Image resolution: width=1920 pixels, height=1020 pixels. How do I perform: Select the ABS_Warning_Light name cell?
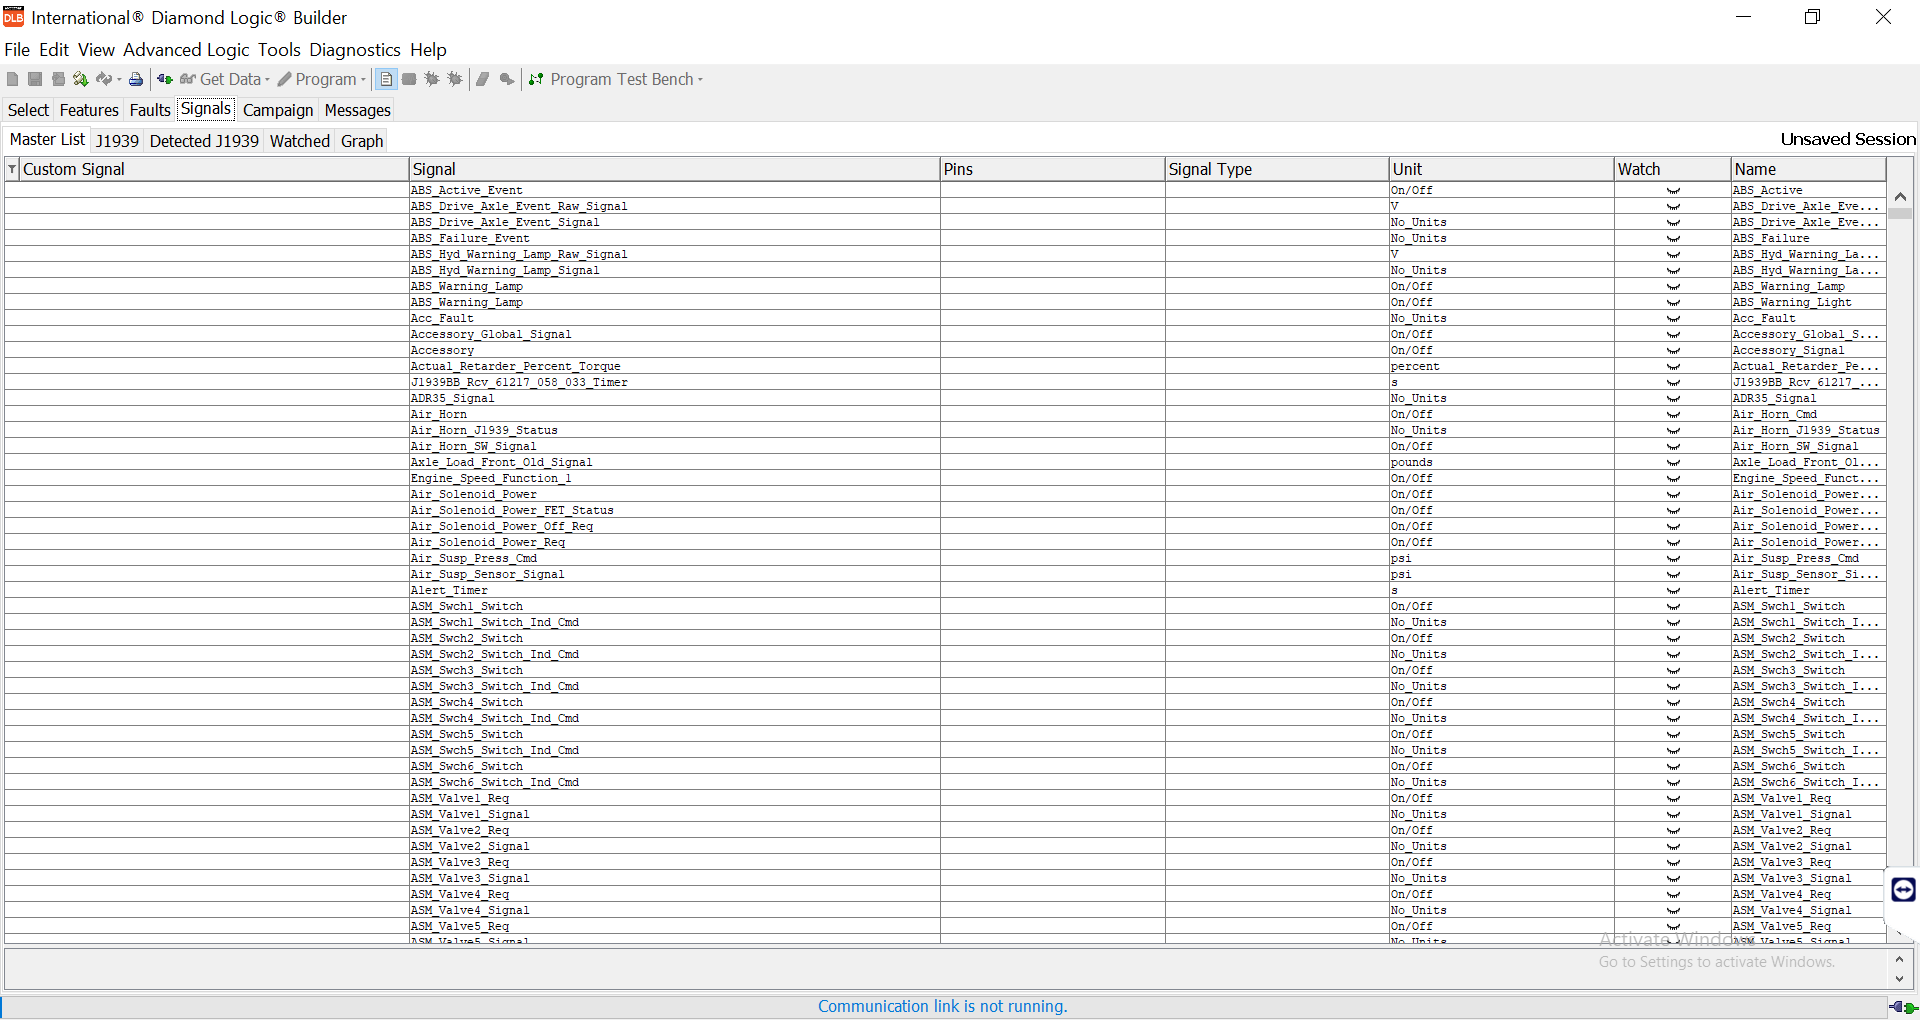click(x=1808, y=302)
